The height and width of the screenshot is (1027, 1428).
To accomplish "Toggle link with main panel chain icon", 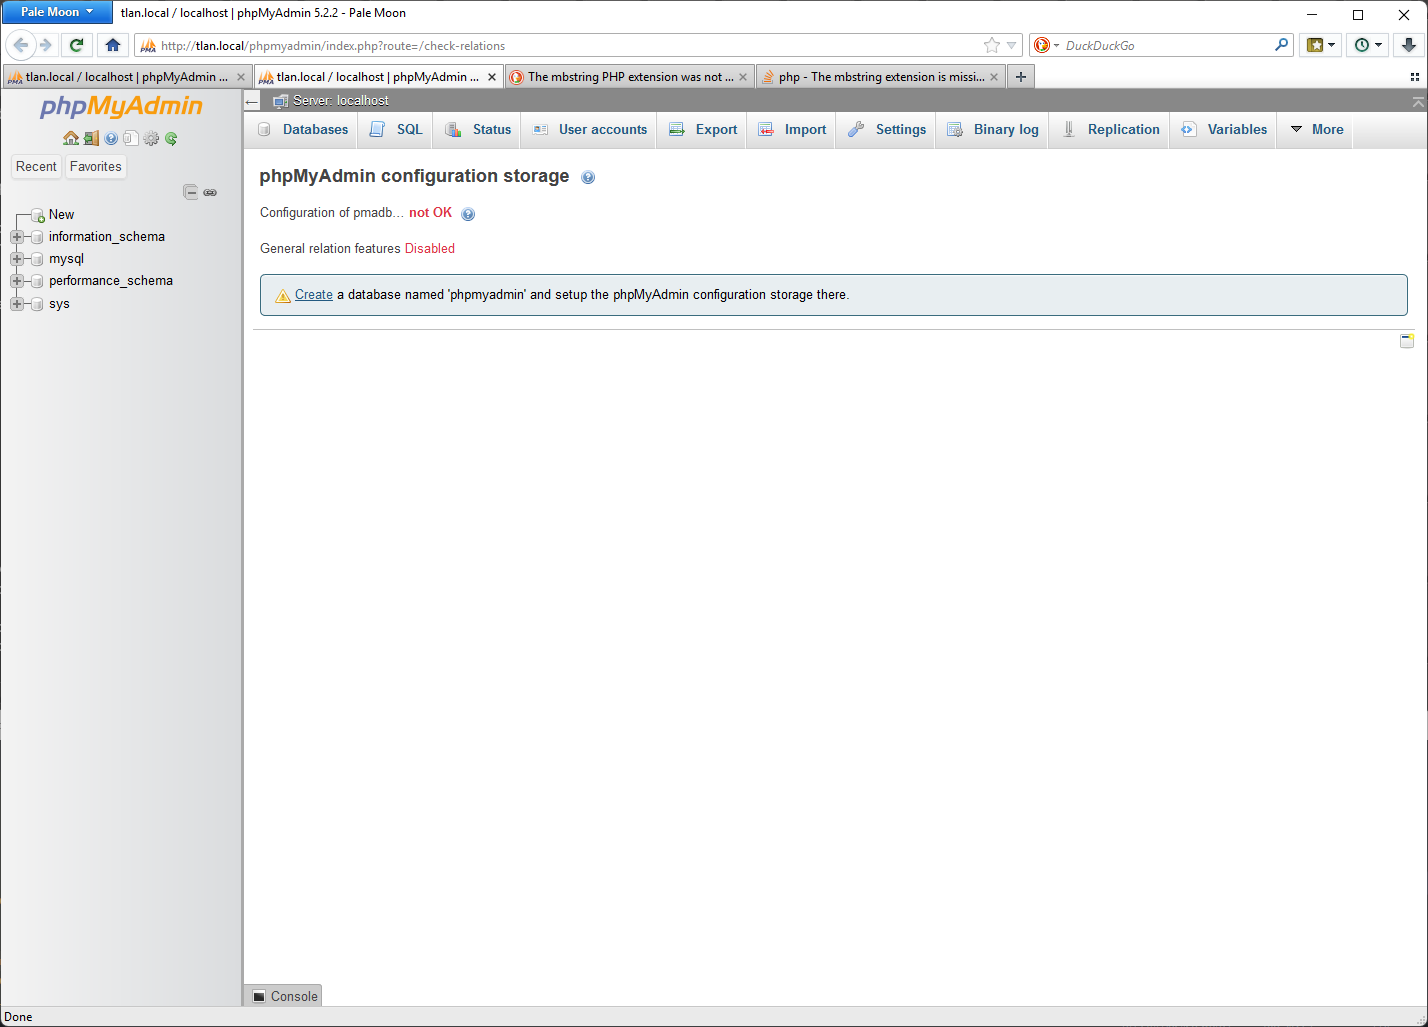I will tap(210, 192).
